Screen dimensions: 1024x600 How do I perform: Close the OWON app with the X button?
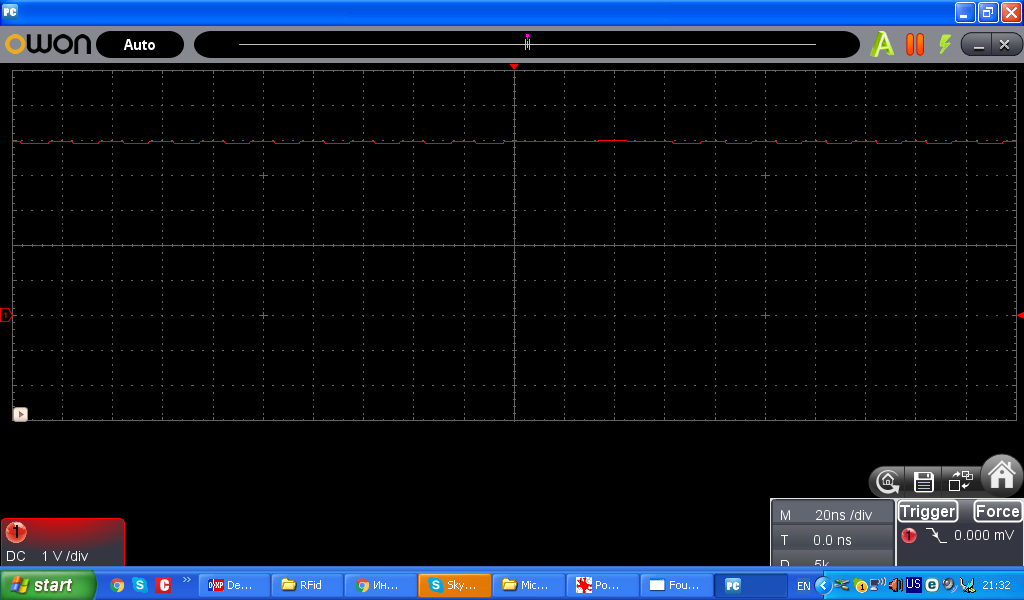pyautogui.click(x=1005, y=45)
